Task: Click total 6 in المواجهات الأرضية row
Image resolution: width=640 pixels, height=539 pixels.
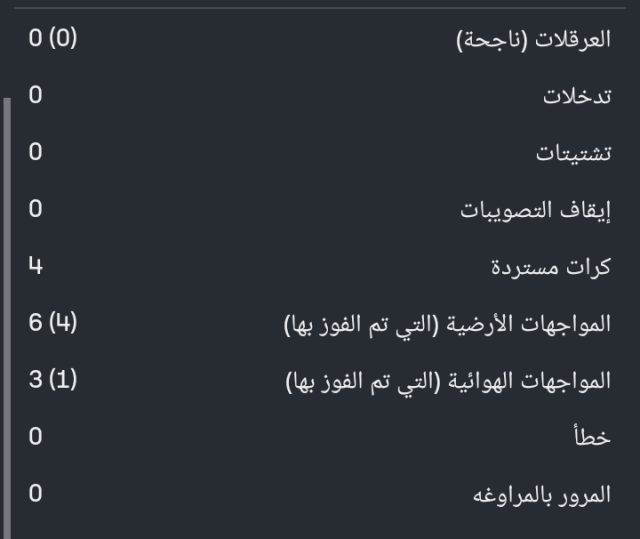Action: pyautogui.click(x=35, y=323)
